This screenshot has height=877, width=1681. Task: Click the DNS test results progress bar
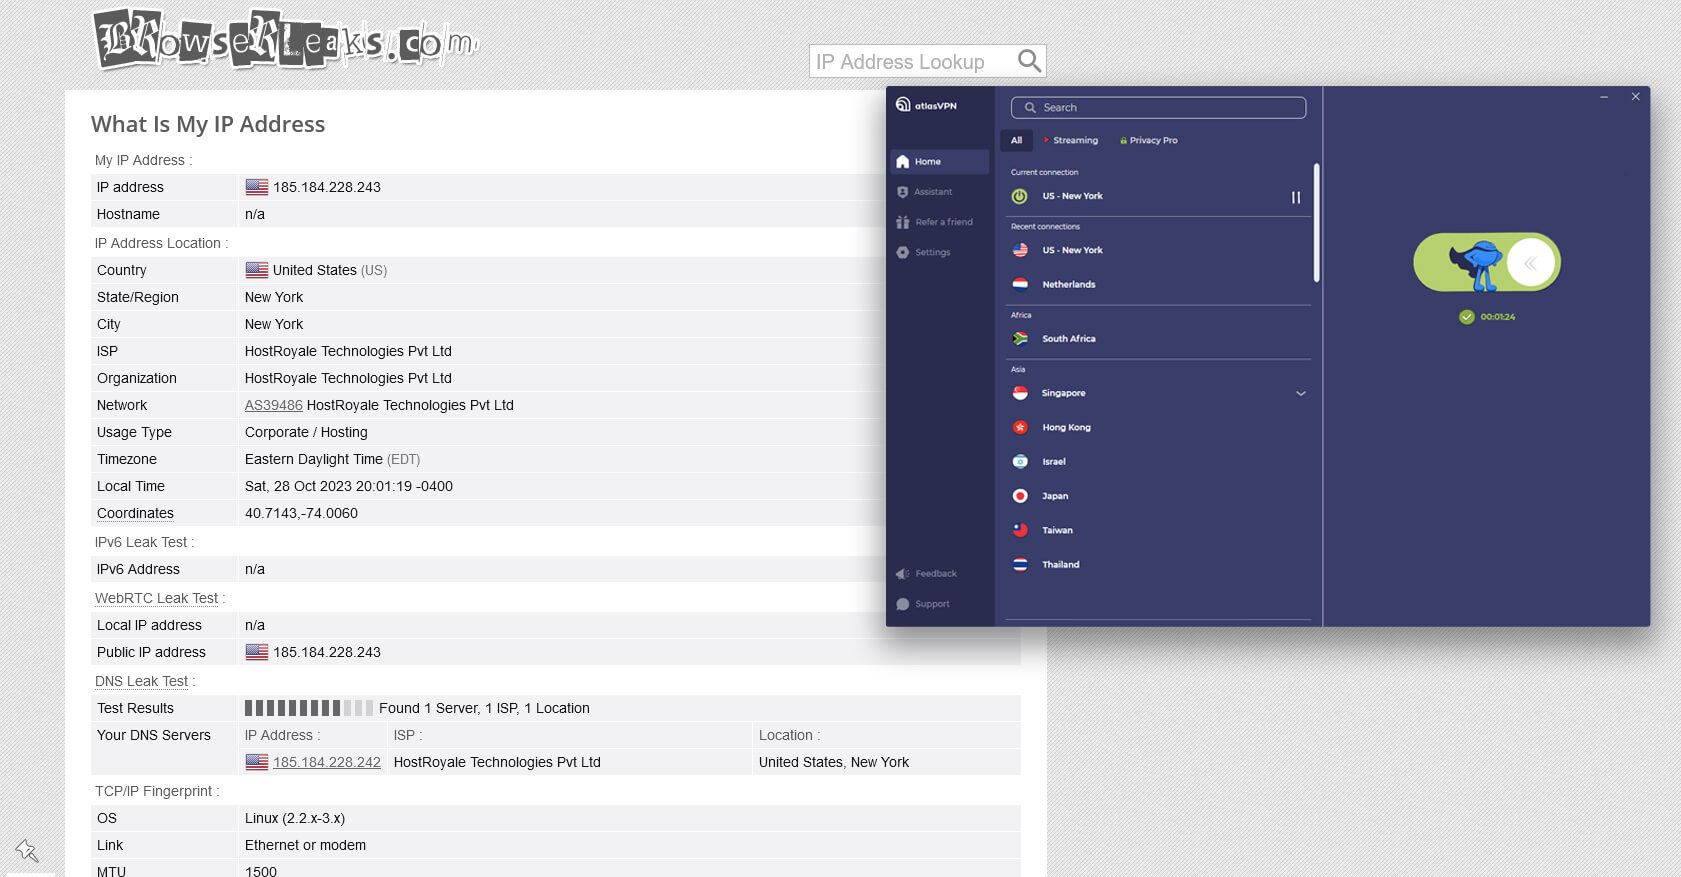point(309,708)
